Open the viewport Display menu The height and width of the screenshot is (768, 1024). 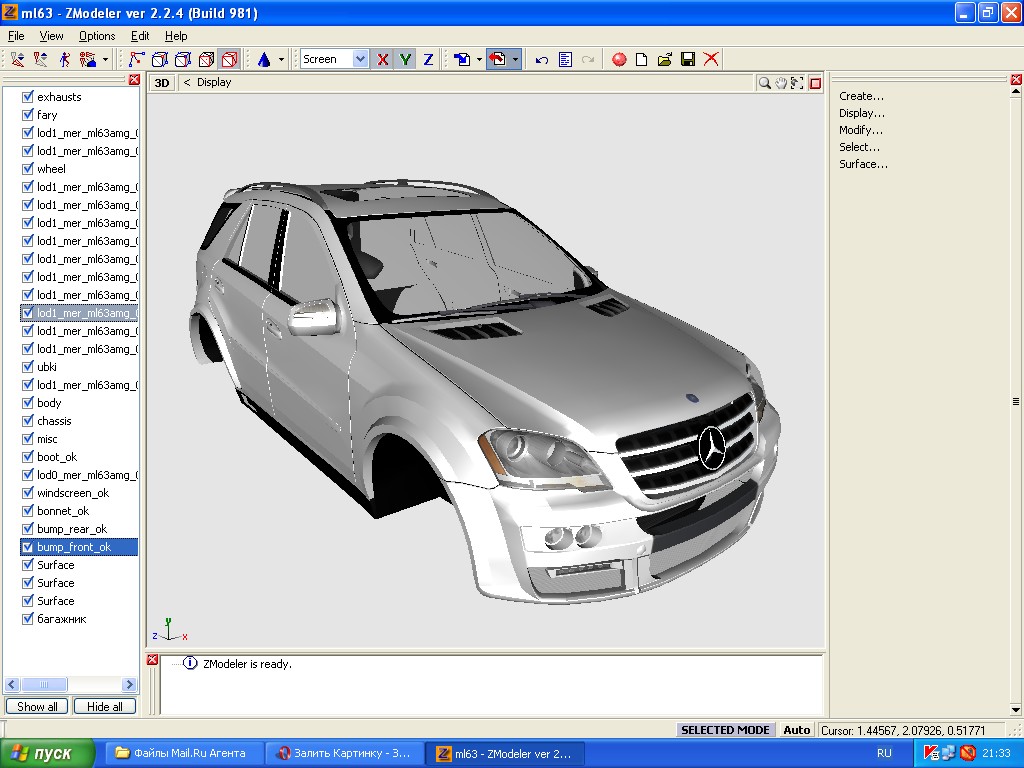214,82
